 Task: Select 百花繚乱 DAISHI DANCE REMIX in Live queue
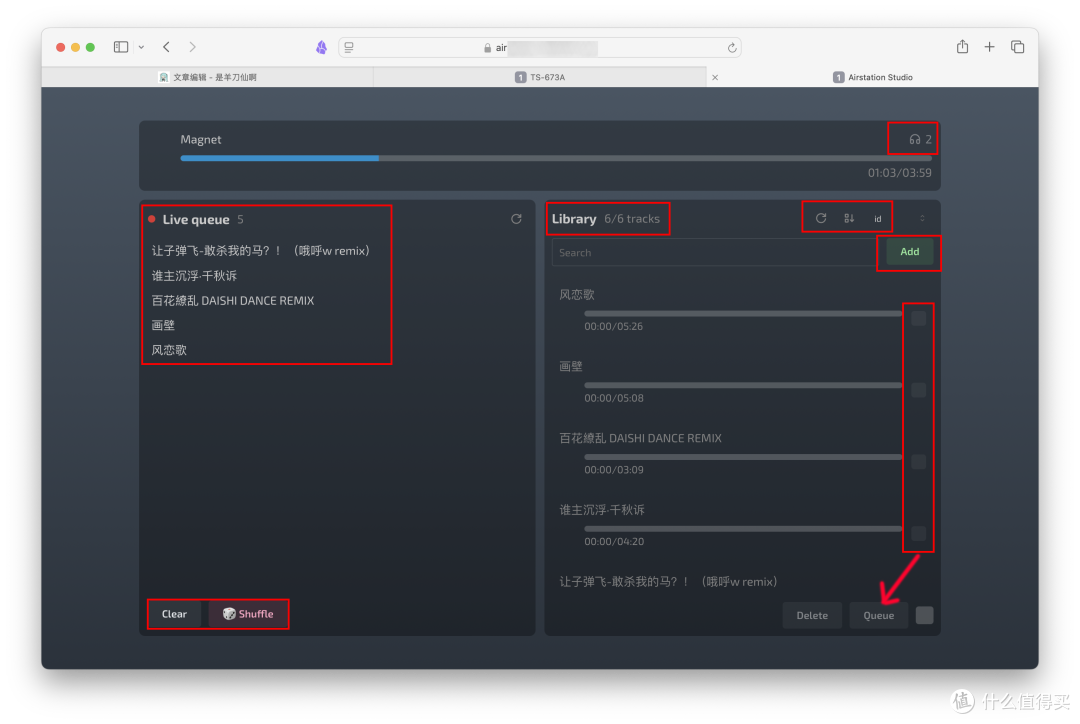tap(233, 300)
